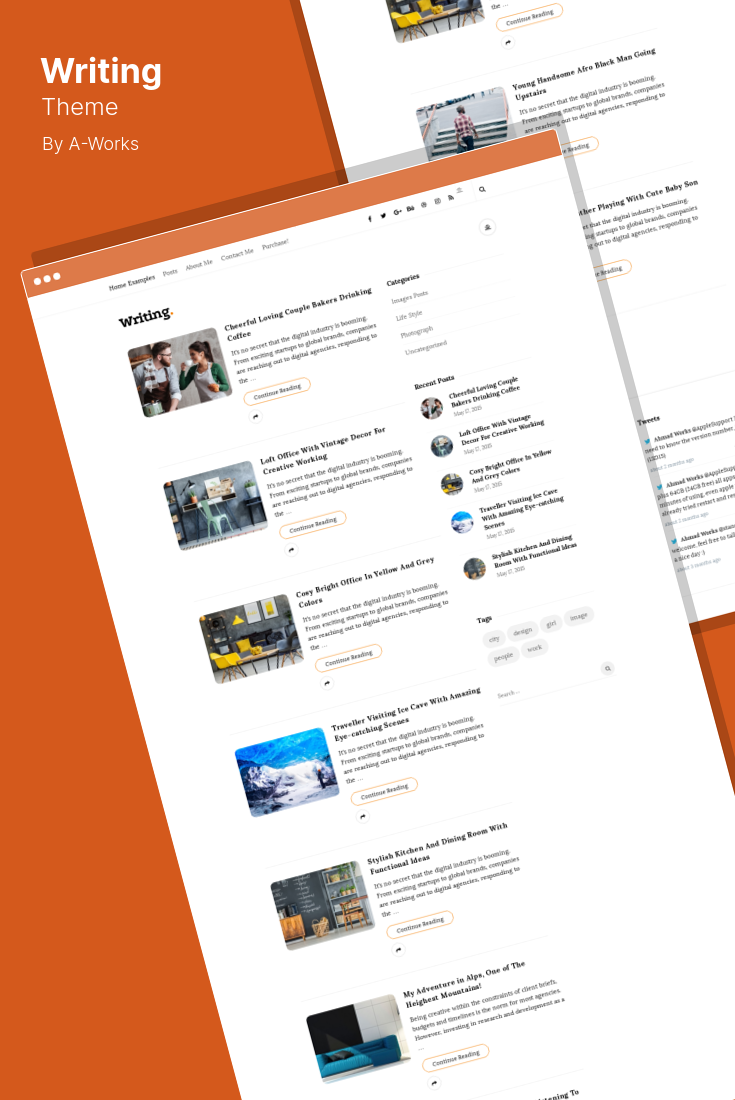Open the ice cave post thumbnail
Screen dimensions: 735x1100
[287, 772]
